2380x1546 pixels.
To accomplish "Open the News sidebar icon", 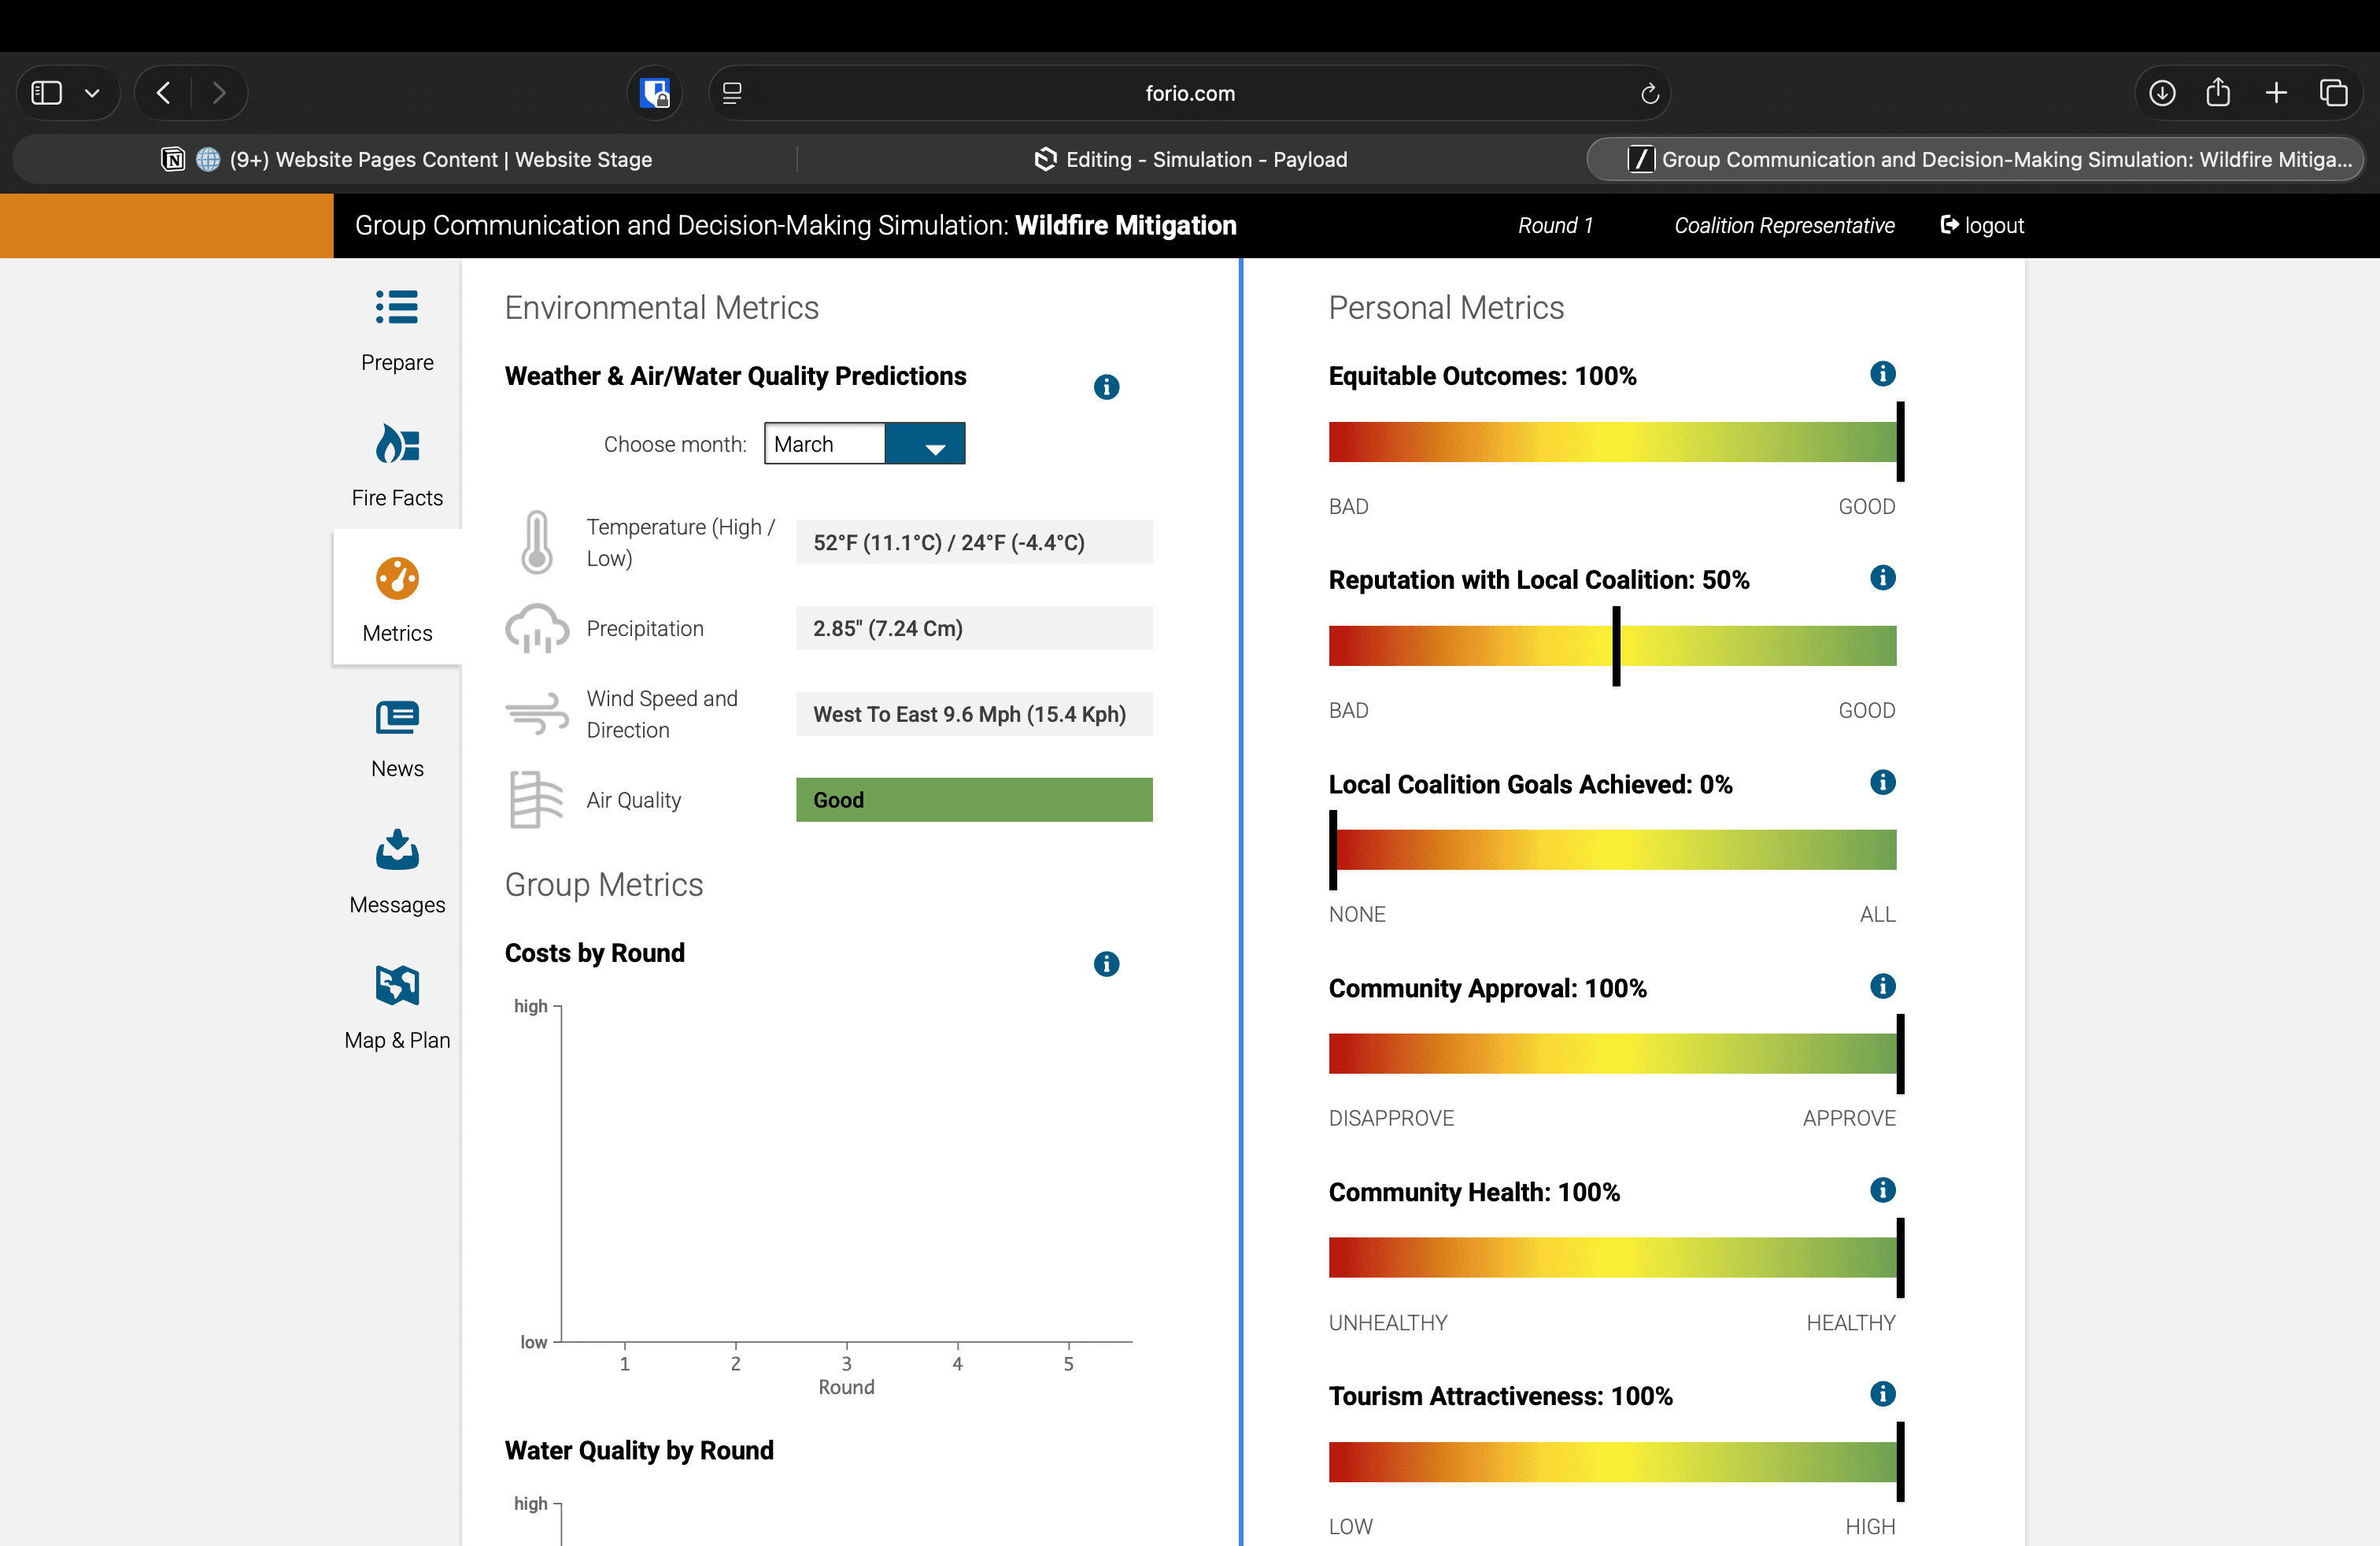I will point(397,718).
